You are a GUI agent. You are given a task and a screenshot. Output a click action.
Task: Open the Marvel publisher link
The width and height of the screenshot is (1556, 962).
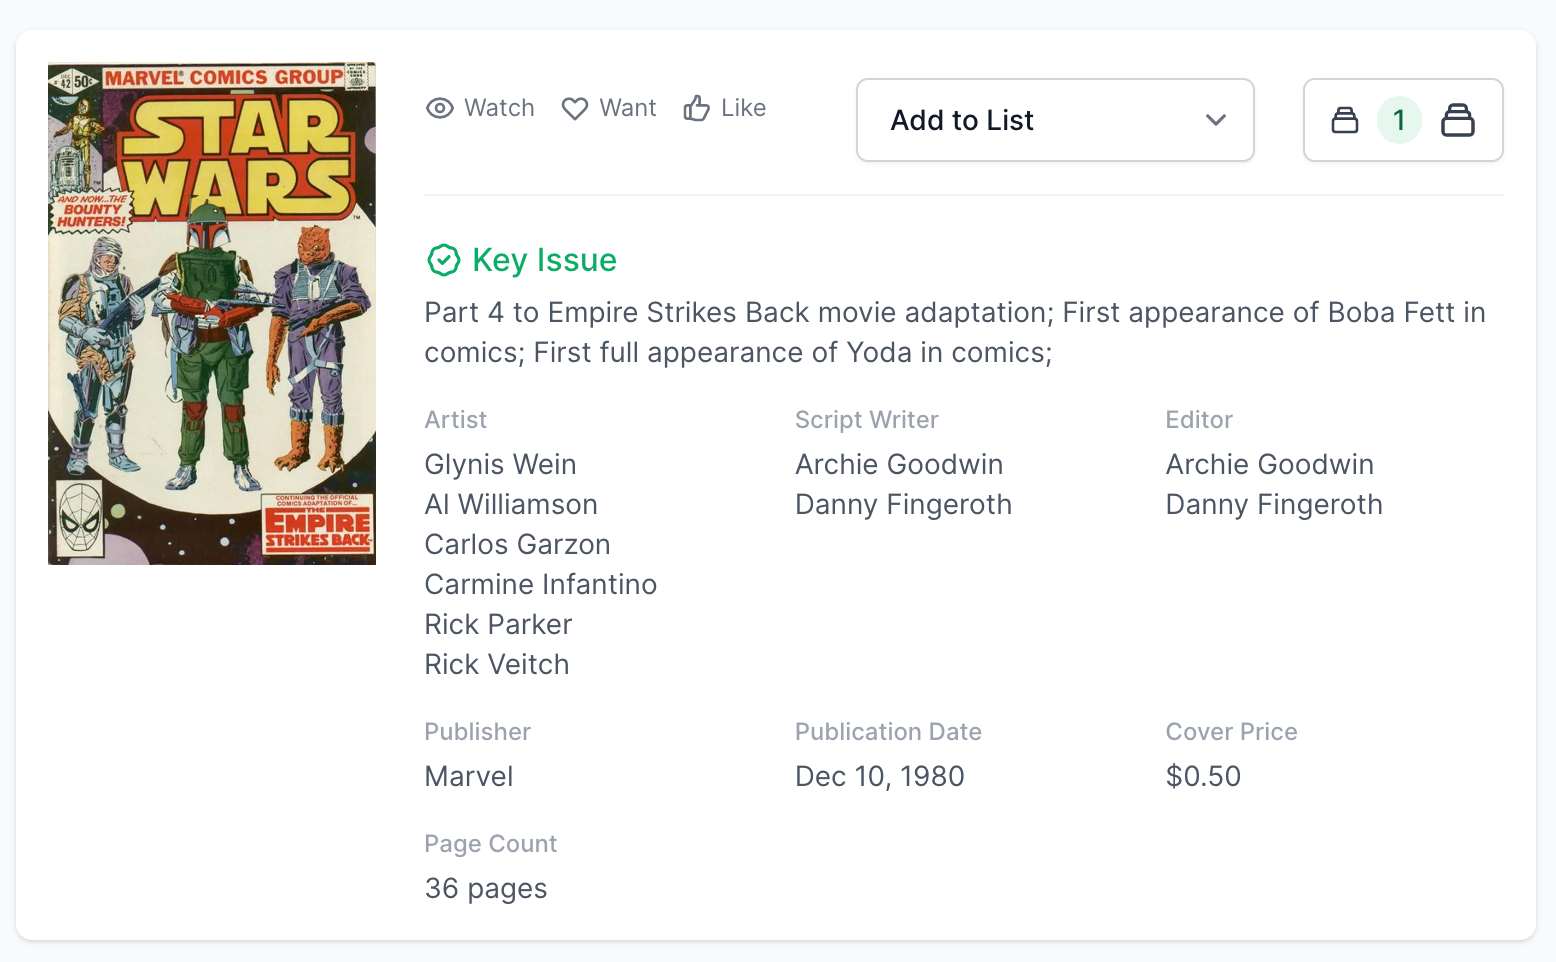(x=469, y=776)
